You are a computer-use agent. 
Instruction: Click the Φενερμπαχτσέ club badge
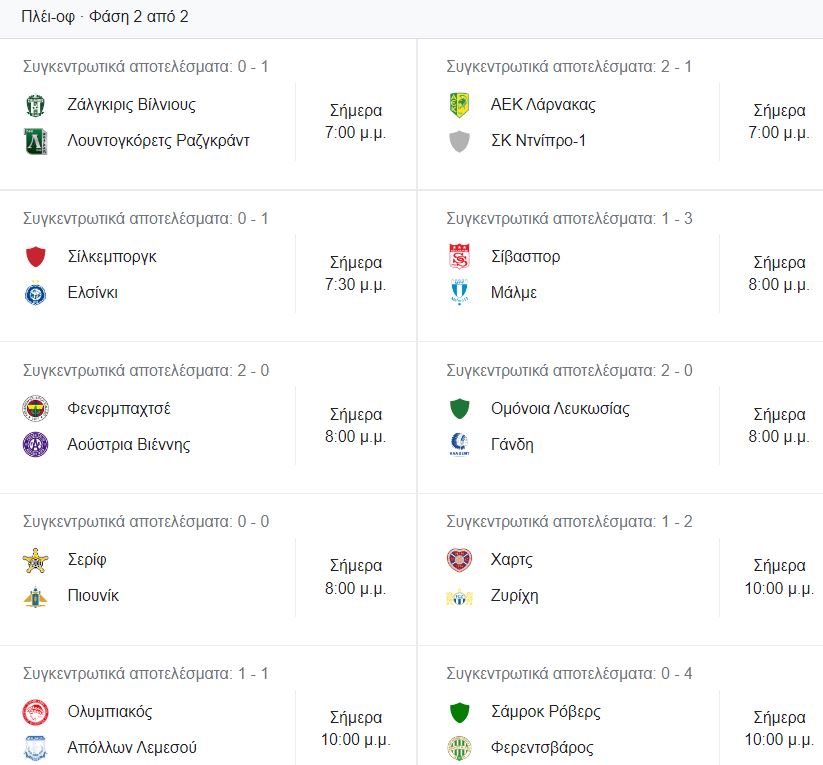[x=35, y=409]
